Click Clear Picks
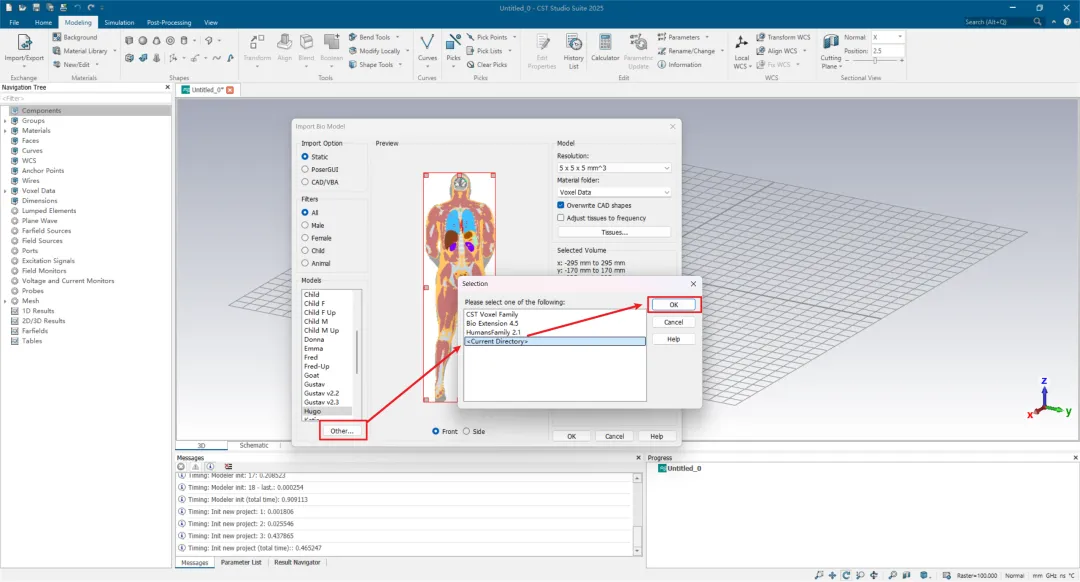Image resolution: width=1080 pixels, height=582 pixels. 487,65
